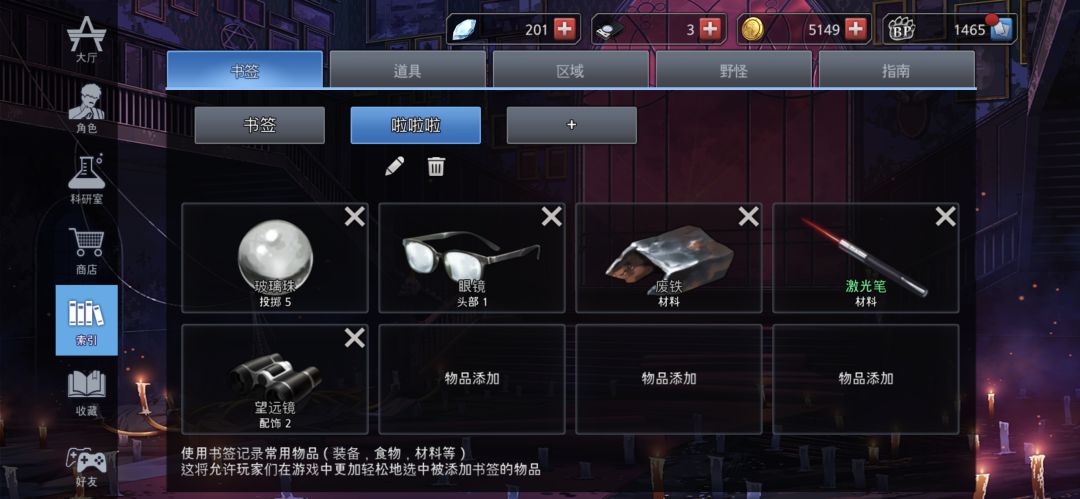The width and height of the screenshot is (1080, 499).
Task: Switch to the 道具 tab
Action: point(408,70)
